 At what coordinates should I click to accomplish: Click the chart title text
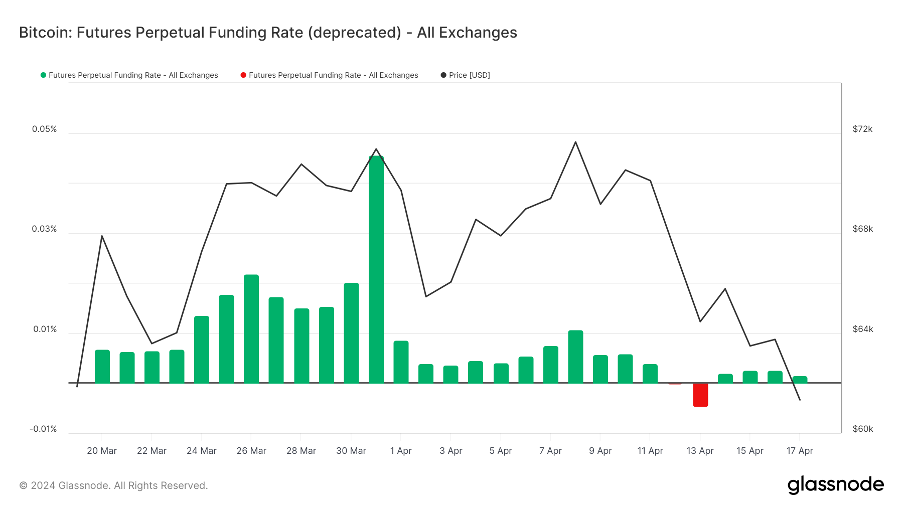pyautogui.click(x=268, y=33)
